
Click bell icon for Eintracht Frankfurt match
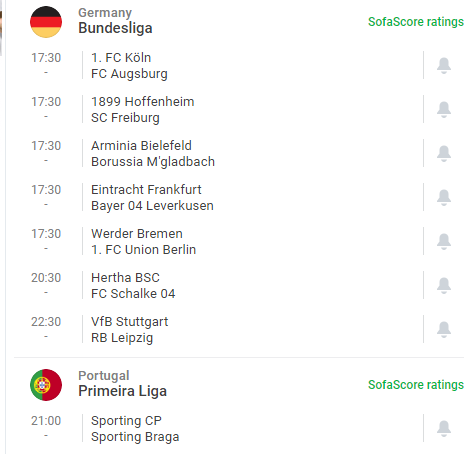click(444, 197)
